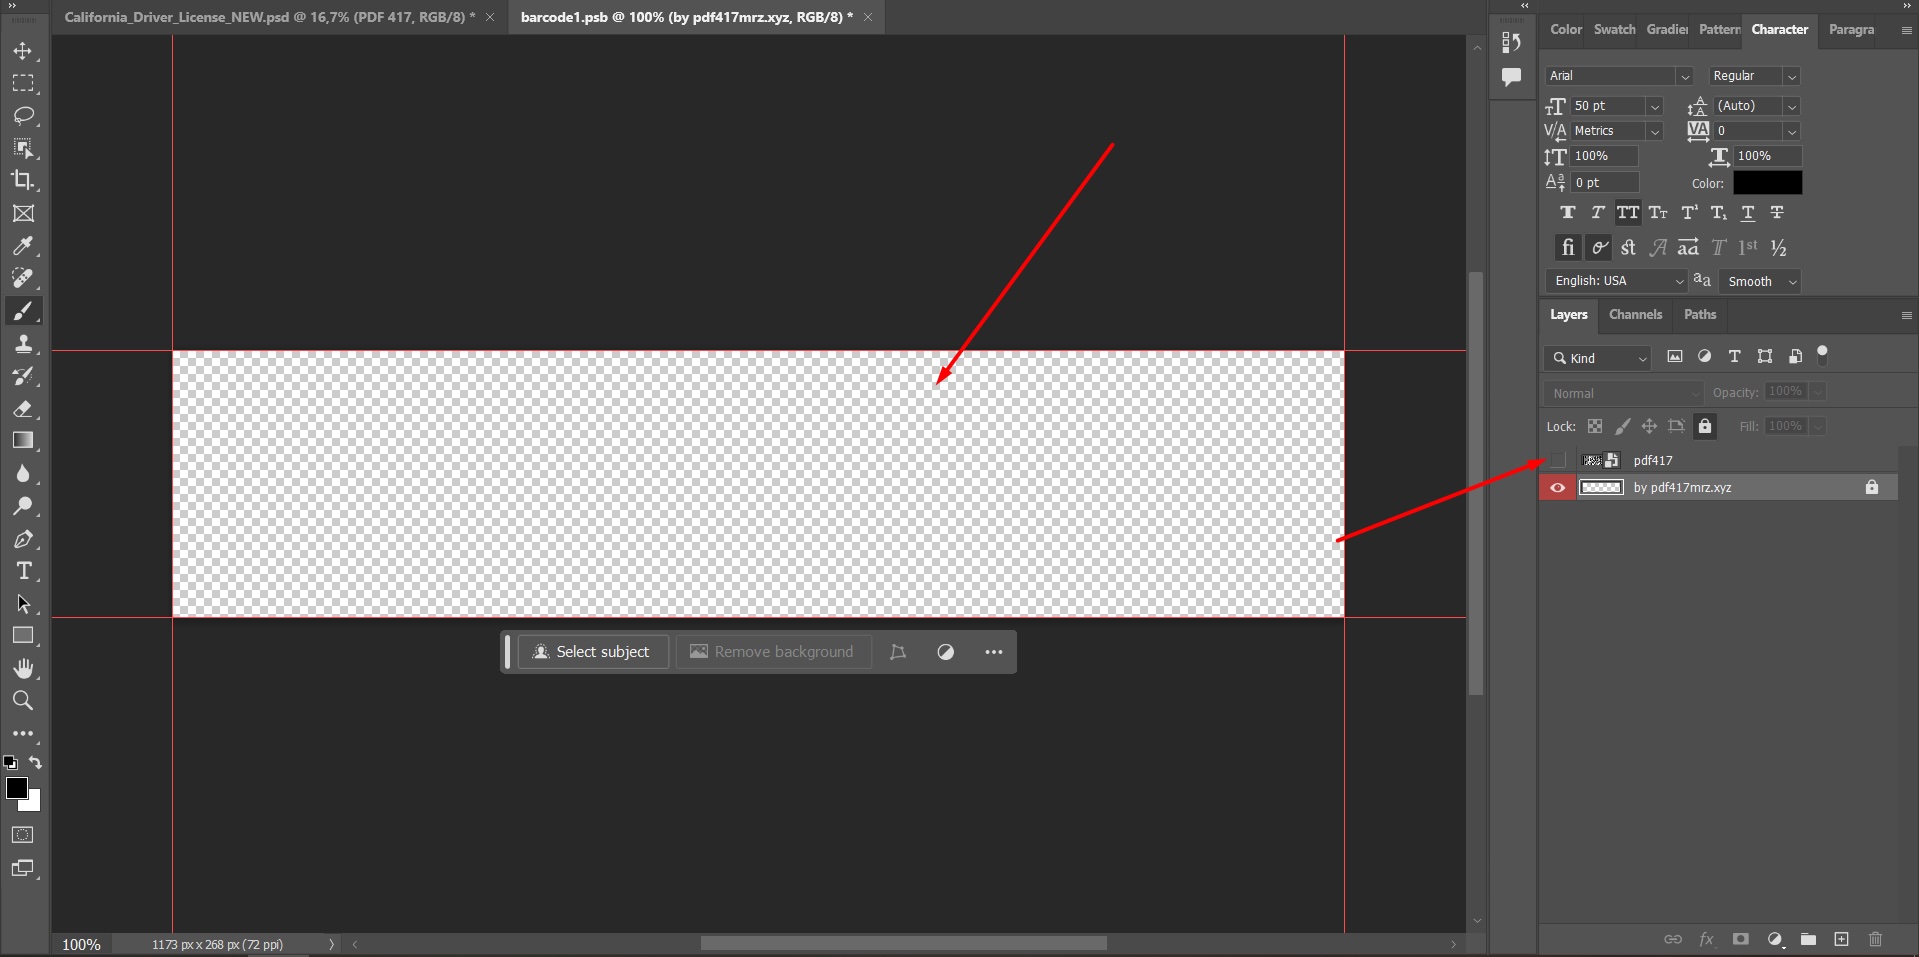Viewport: 1919px width, 957px height.
Task: Toggle visibility of the pdf417 layer
Action: 1557,460
